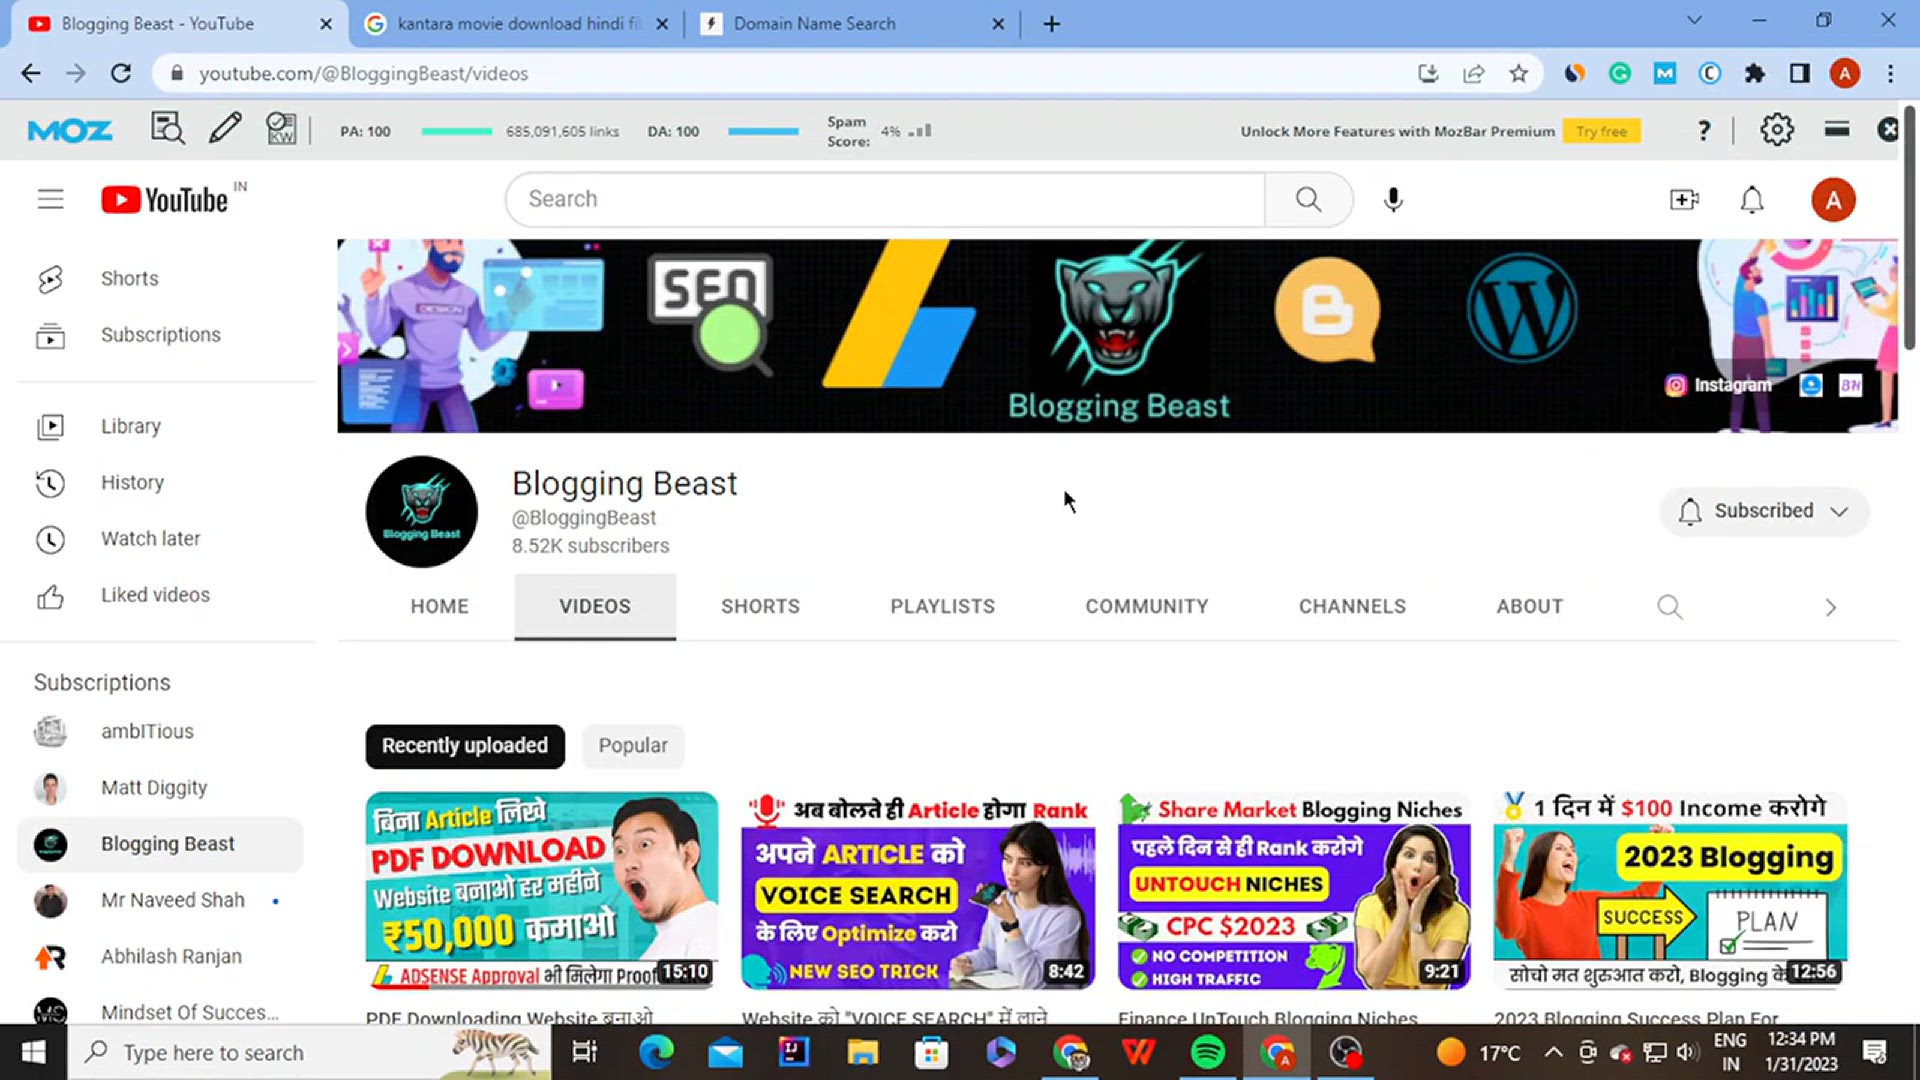Select the VIDEOS channel tab
Image resolution: width=1920 pixels, height=1080 pixels.
(x=595, y=607)
